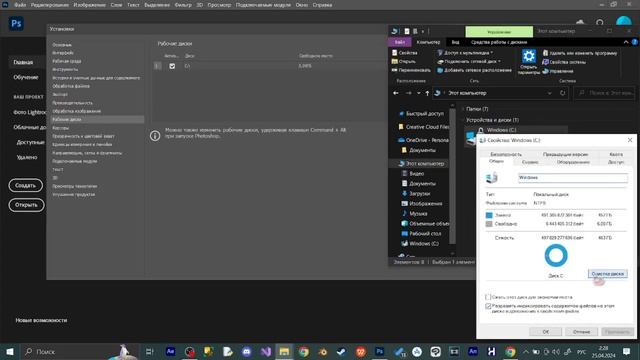The width and height of the screenshot is (640, 360).
Task: Open recent locations dropdown arrow in Explorer
Action: (x=418, y=93)
